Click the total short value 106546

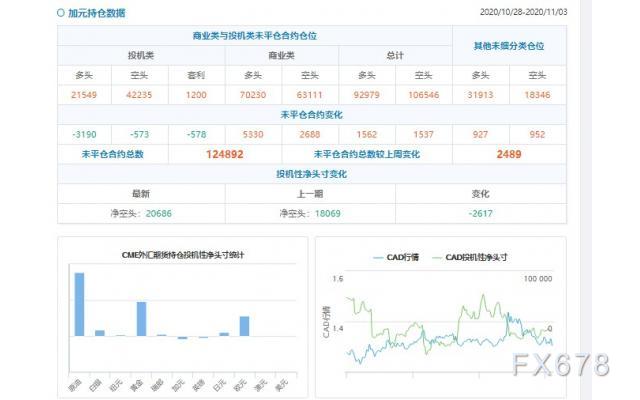tap(424, 95)
